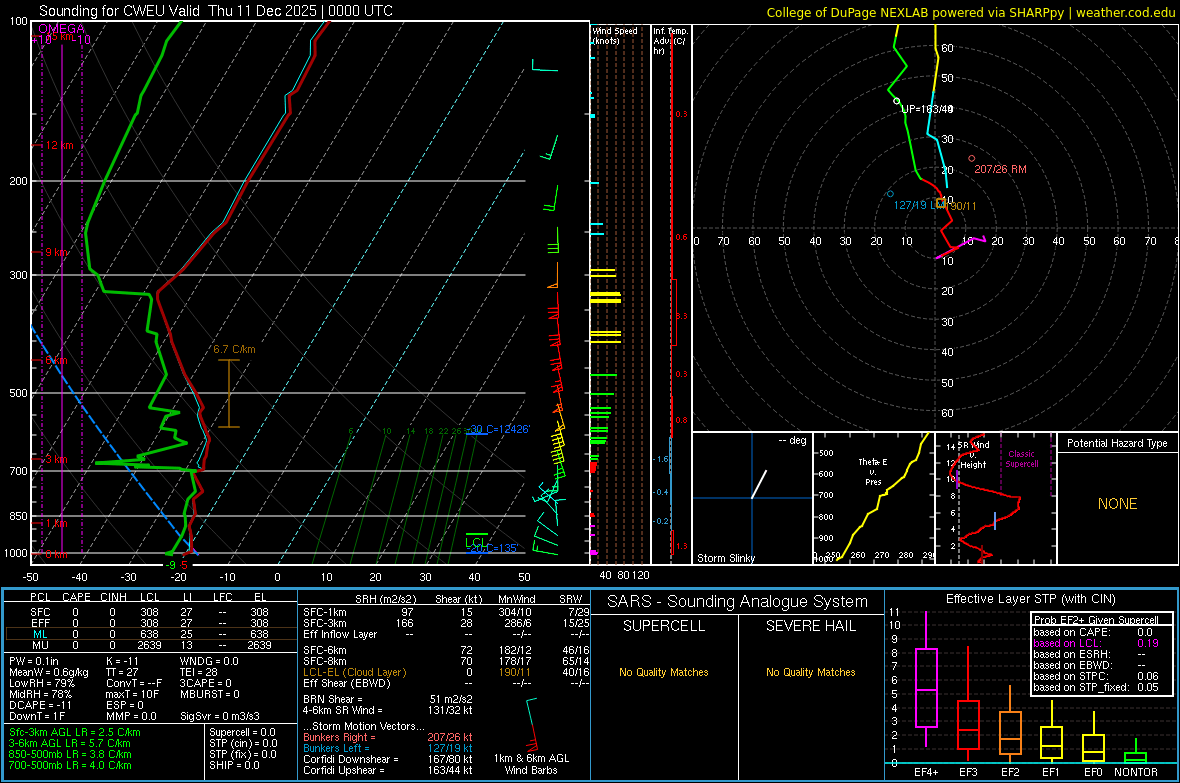Click 'Sfc-3km AGL LR = 2.5 C/km'
Image resolution: width=1180 pixels, height=783 pixels.
pyautogui.click(x=75, y=732)
